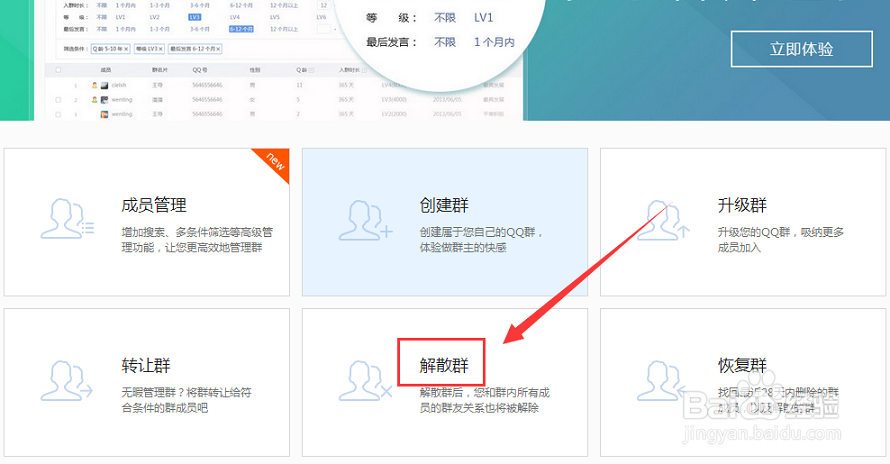
Task: Click description 增加搜索、多条件筛选等高级管理功能
Action: click(197, 240)
